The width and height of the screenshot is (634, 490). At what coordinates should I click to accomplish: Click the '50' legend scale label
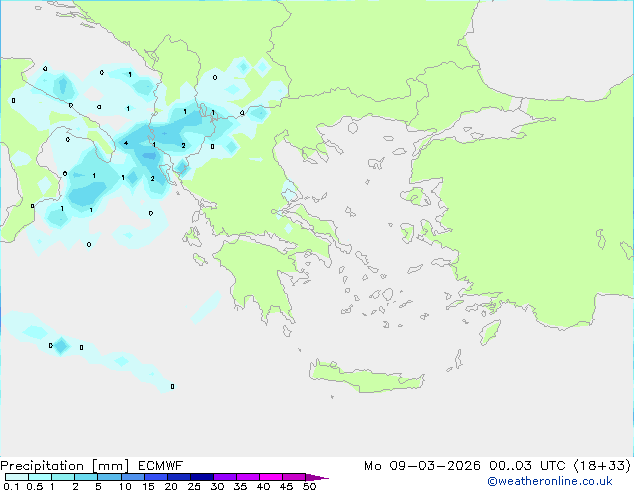click(309, 486)
